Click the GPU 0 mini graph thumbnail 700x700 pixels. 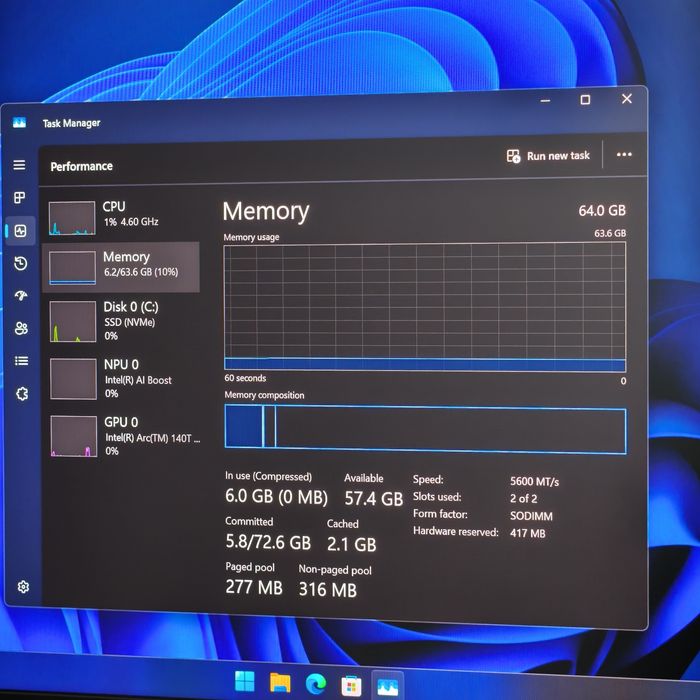click(74, 436)
